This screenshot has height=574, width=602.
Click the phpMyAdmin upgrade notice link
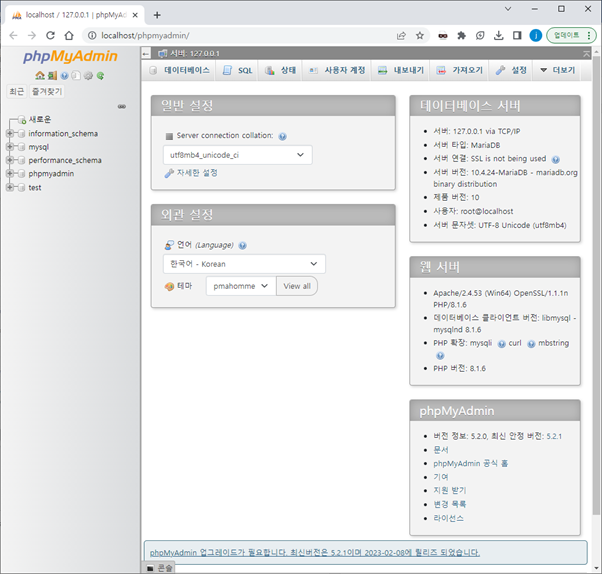pos(315,553)
